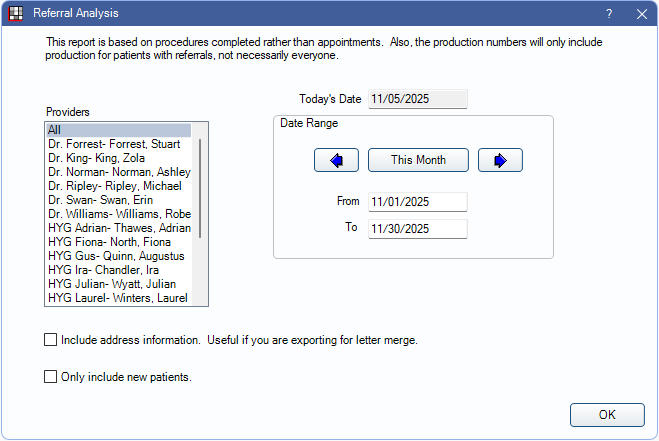
Task: Click the left arrow previous month button
Action: pyautogui.click(x=336, y=160)
